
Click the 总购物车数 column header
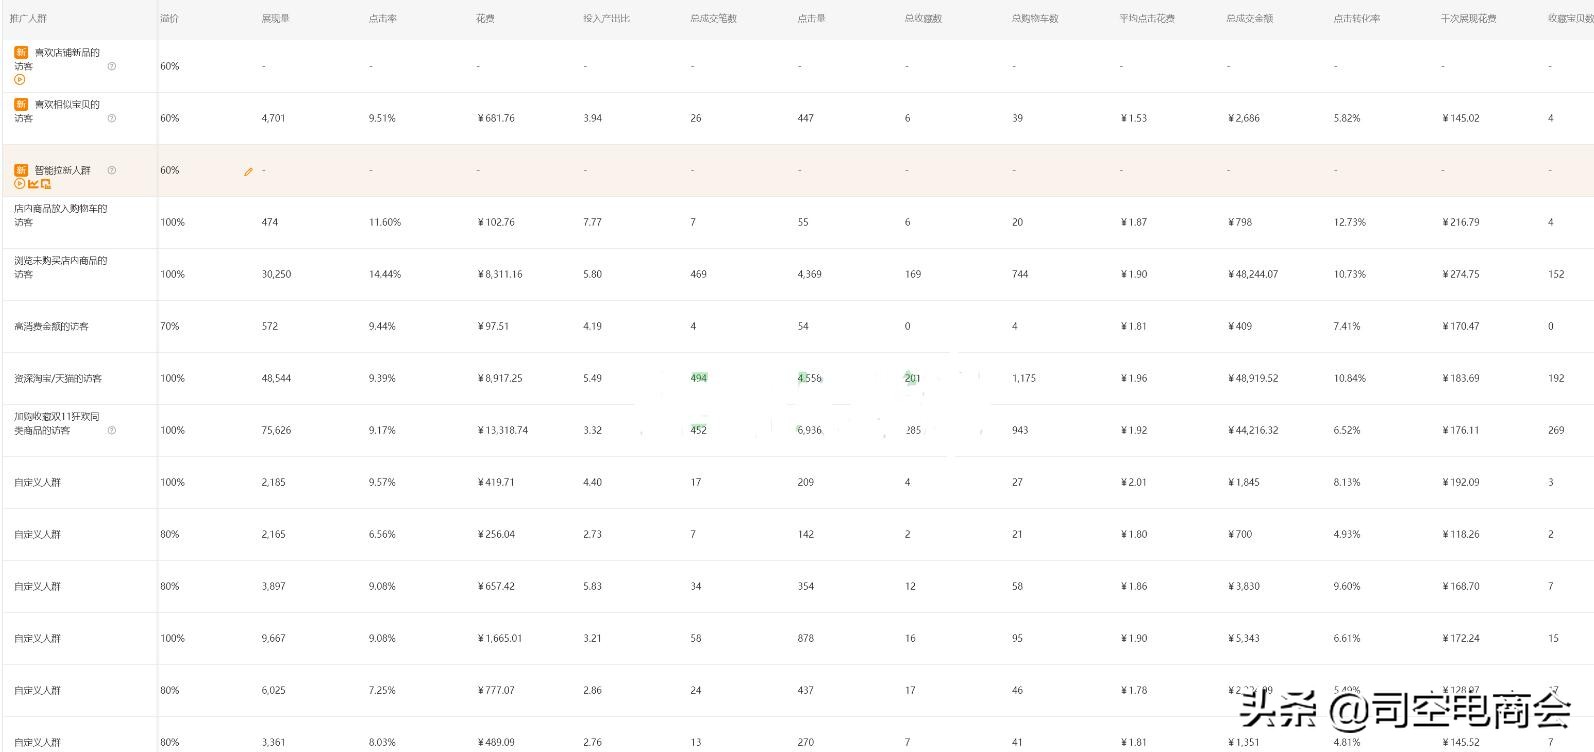pyautogui.click(x=1035, y=18)
